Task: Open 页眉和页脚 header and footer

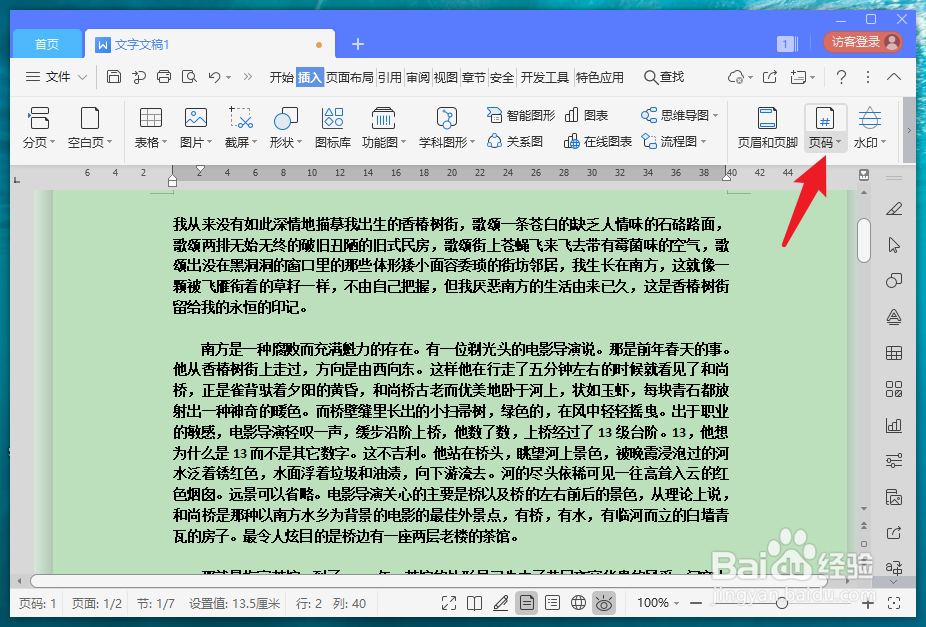Action: click(767, 128)
